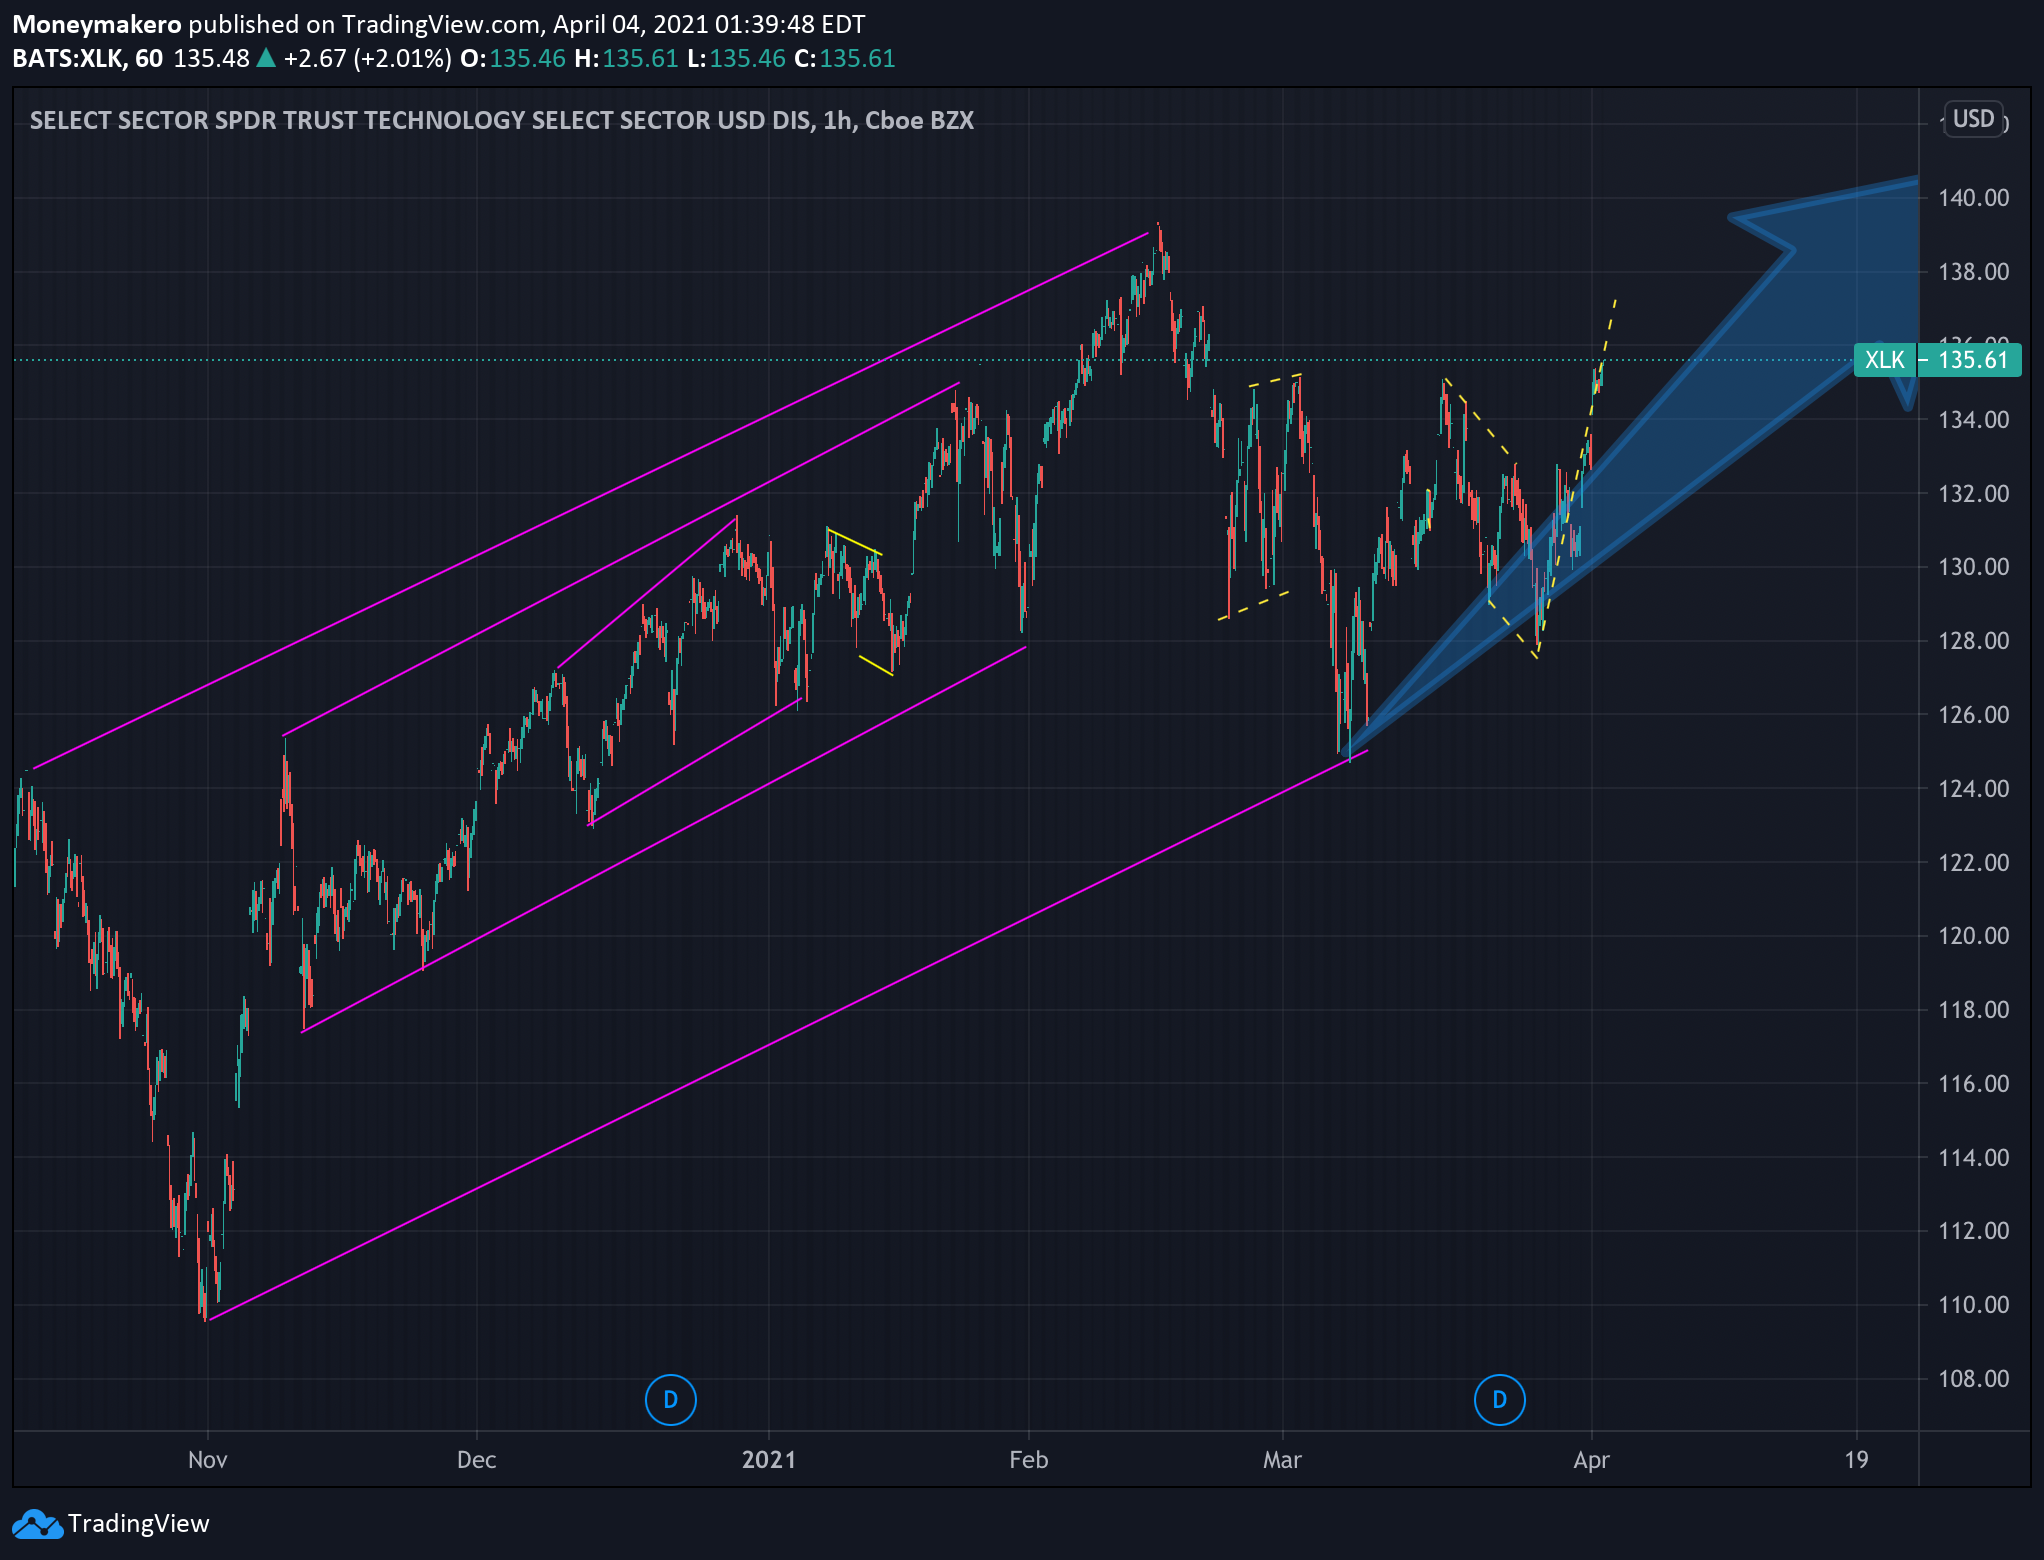The height and width of the screenshot is (1560, 2044).
Task: Click the 2021 time axis label
Action: [769, 1460]
